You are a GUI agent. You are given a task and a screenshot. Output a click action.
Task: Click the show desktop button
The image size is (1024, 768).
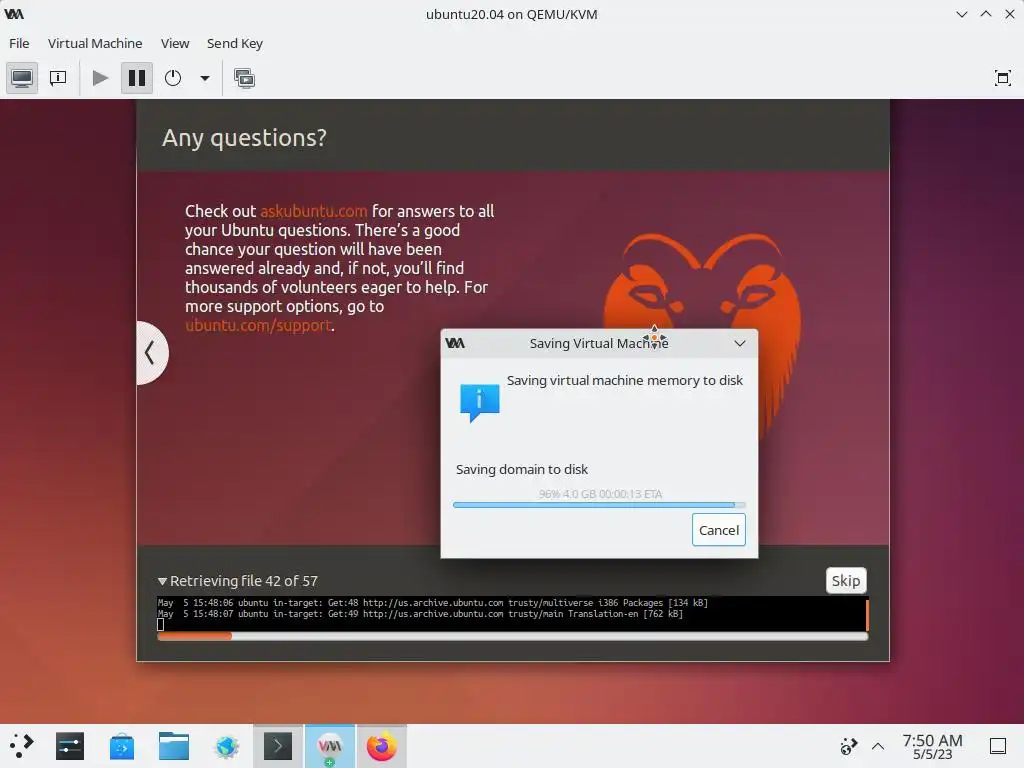coord(997,746)
